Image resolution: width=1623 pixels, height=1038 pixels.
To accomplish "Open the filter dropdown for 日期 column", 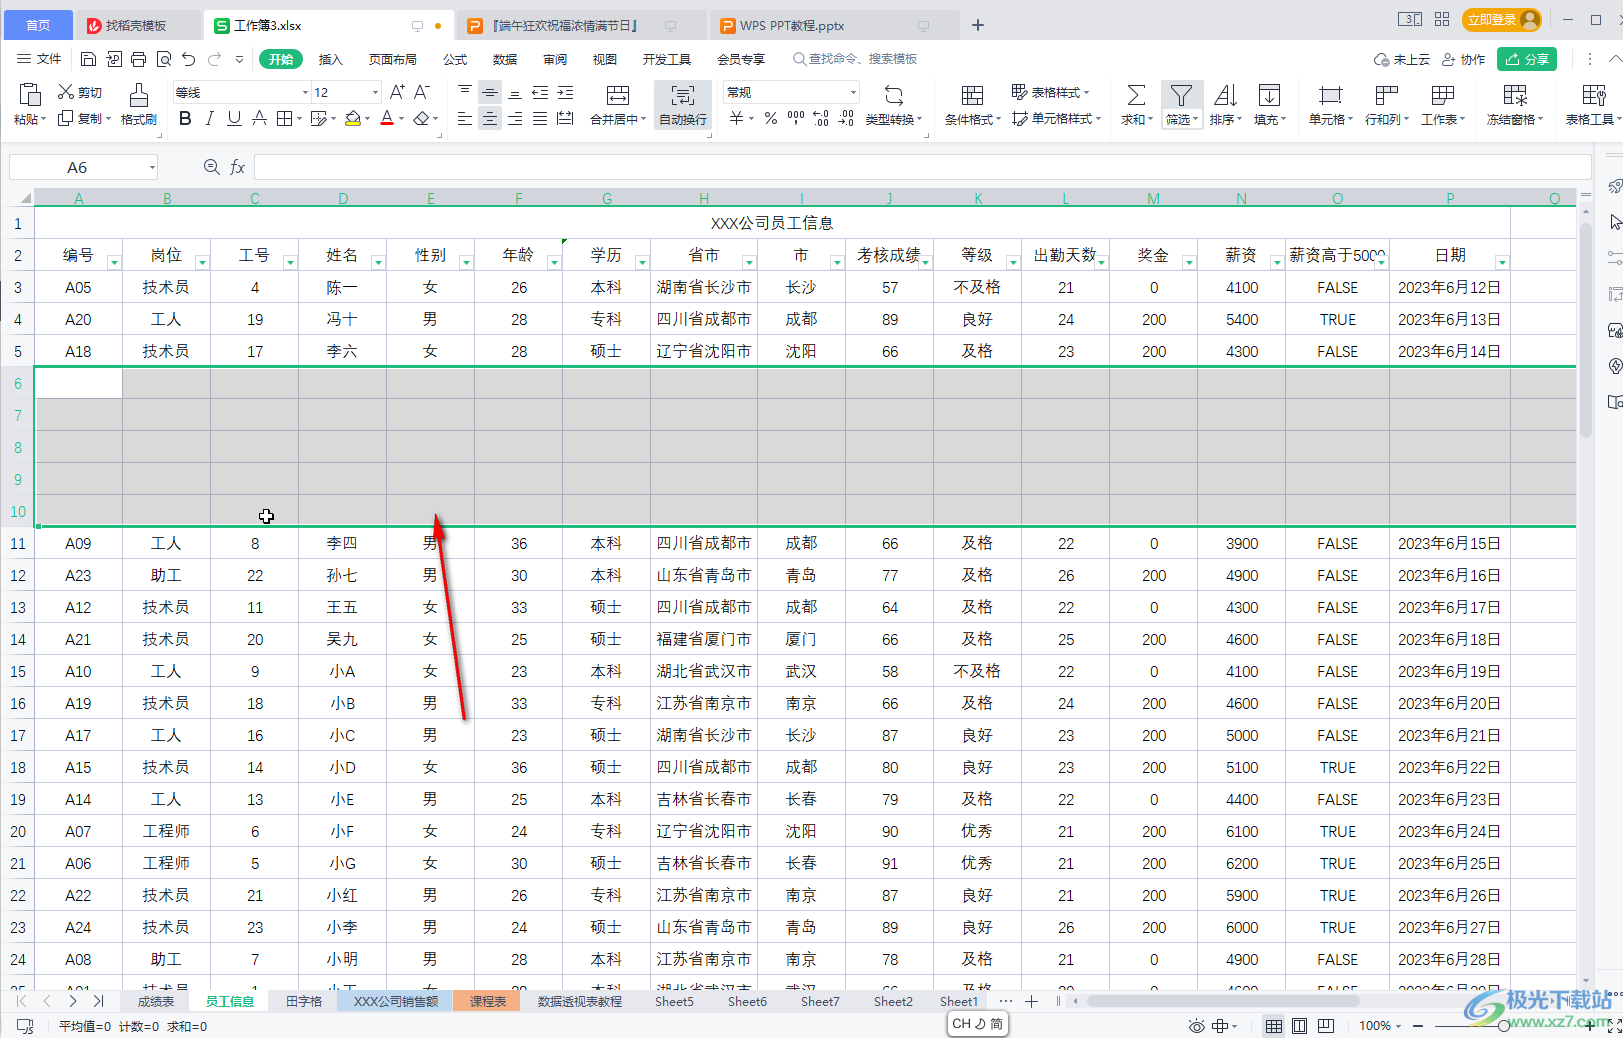I will (x=1502, y=262).
